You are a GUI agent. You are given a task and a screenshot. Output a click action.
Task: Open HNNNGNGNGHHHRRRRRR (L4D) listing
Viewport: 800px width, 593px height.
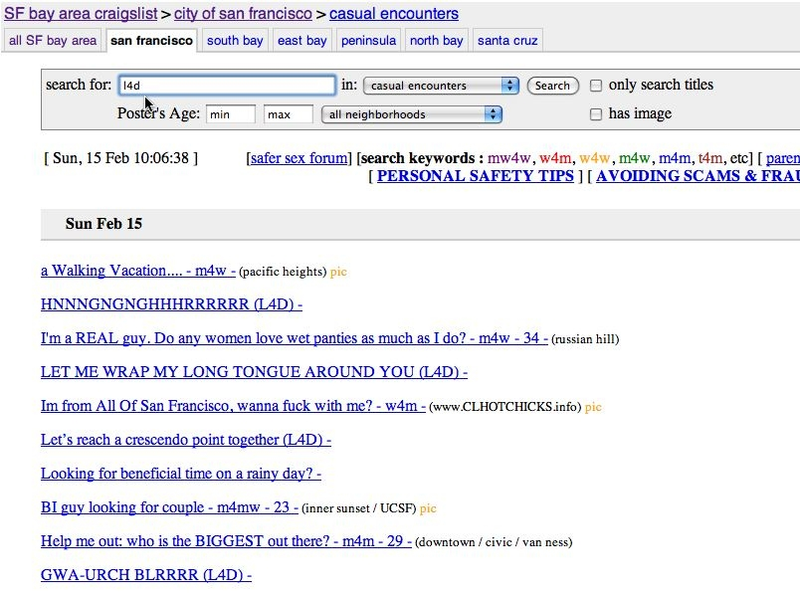pos(171,304)
